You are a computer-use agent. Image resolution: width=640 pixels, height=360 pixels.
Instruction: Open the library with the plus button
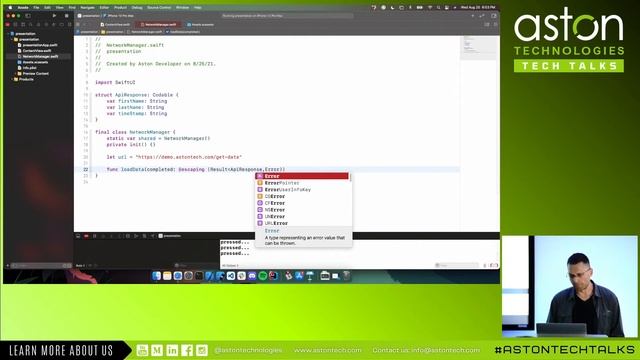coord(473,16)
